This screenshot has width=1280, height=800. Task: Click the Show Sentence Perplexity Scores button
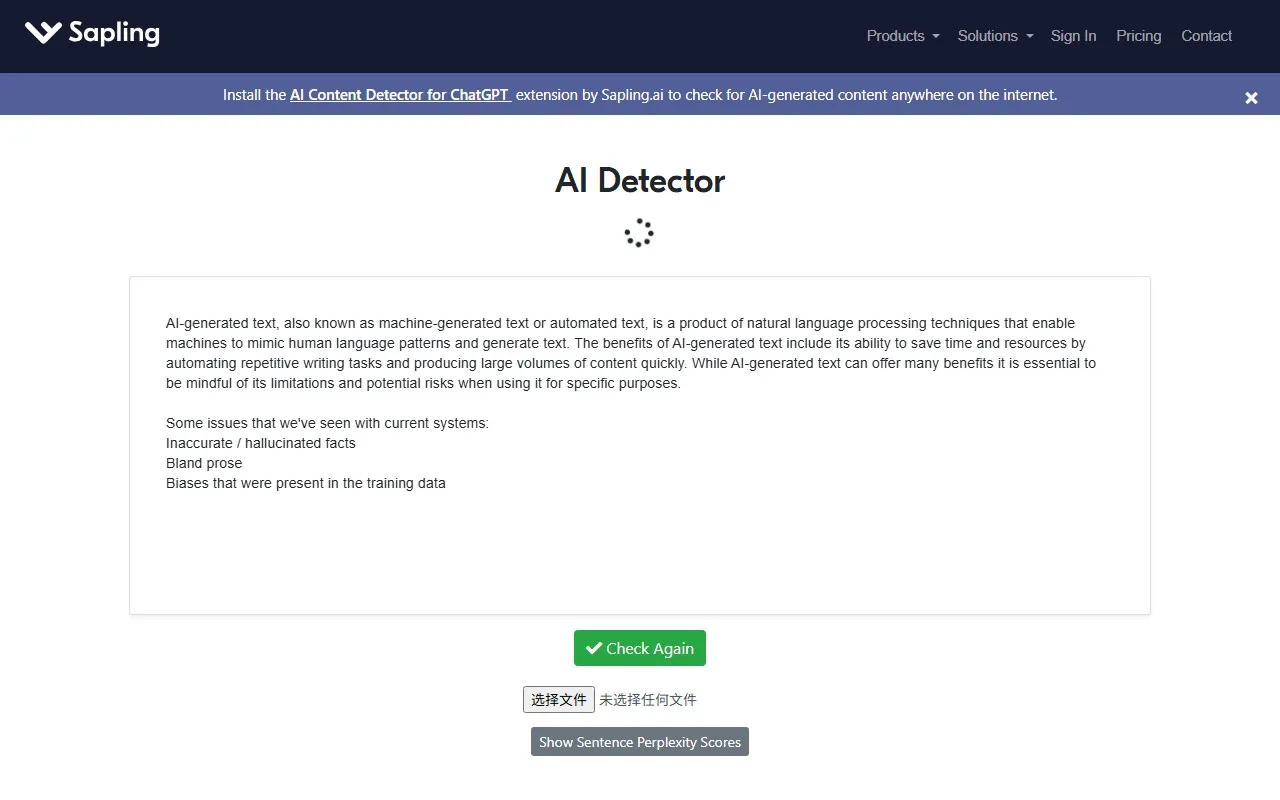pos(639,741)
